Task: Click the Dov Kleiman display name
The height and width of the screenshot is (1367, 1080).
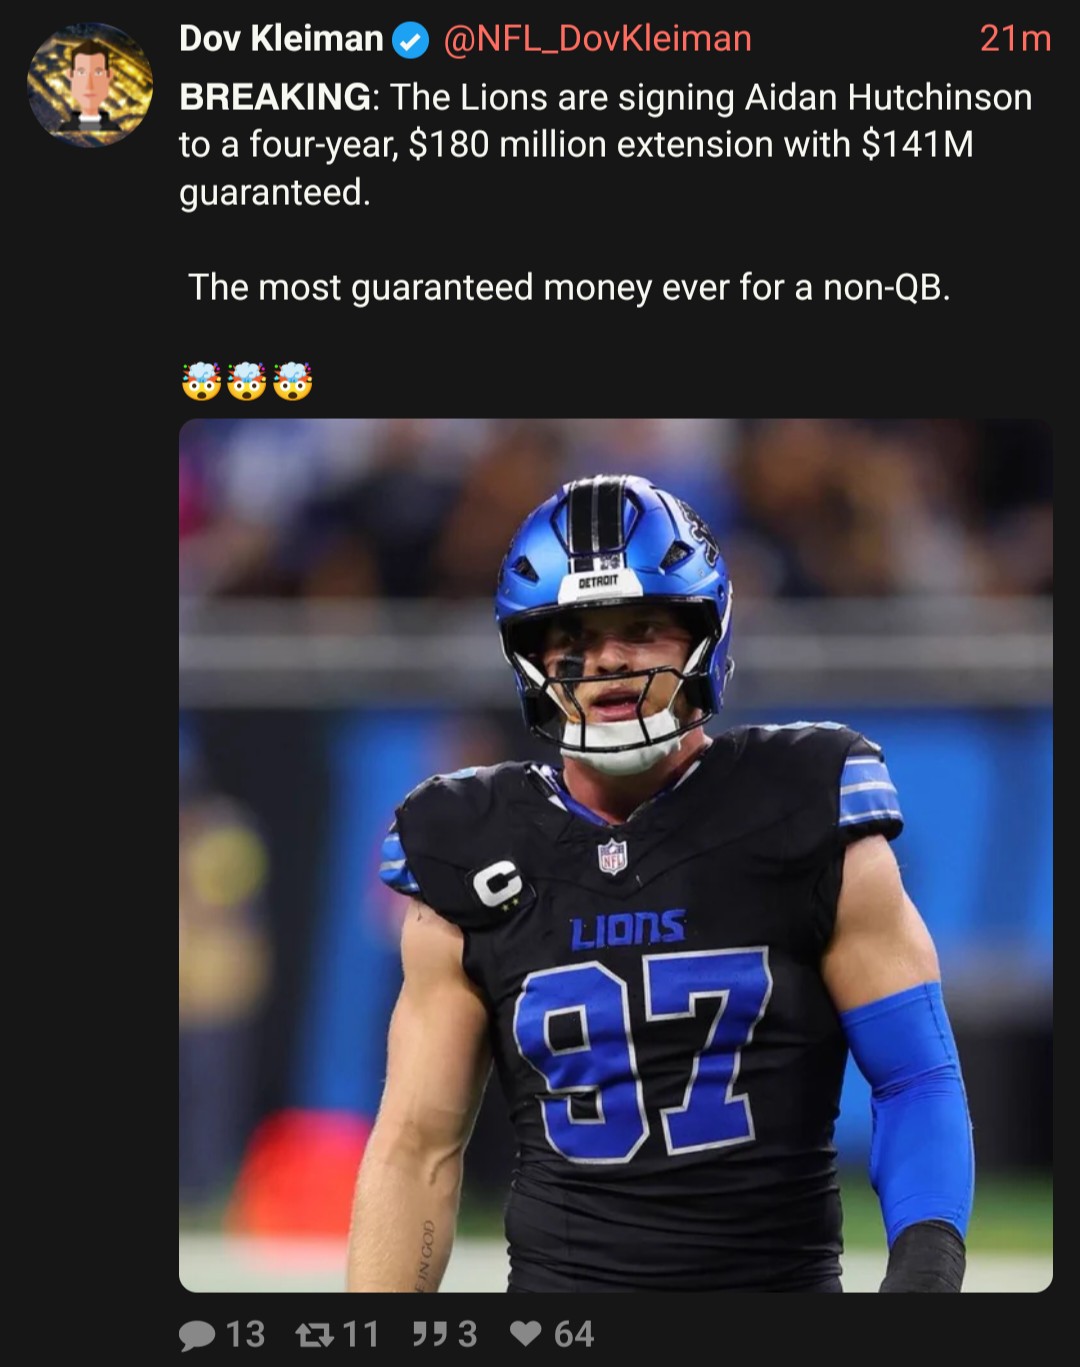Action: tap(281, 39)
